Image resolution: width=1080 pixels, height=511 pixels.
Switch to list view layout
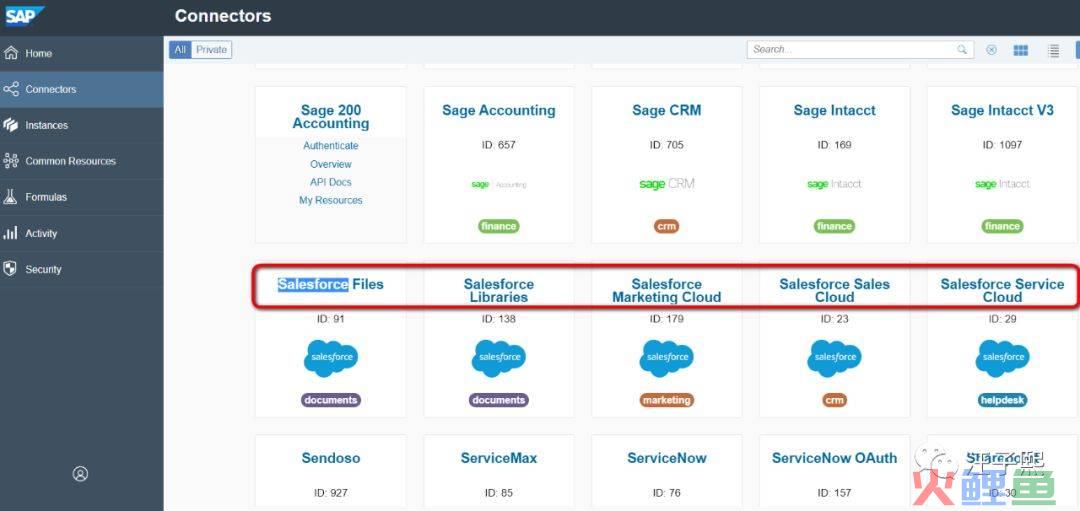pyautogui.click(x=1053, y=50)
